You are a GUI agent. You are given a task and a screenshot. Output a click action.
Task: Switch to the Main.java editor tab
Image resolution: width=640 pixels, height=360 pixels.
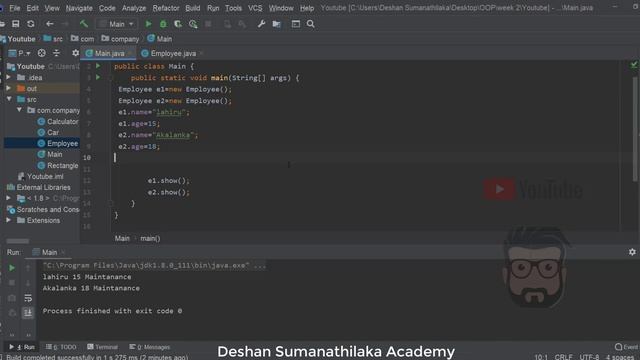pyautogui.click(x=109, y=53)
